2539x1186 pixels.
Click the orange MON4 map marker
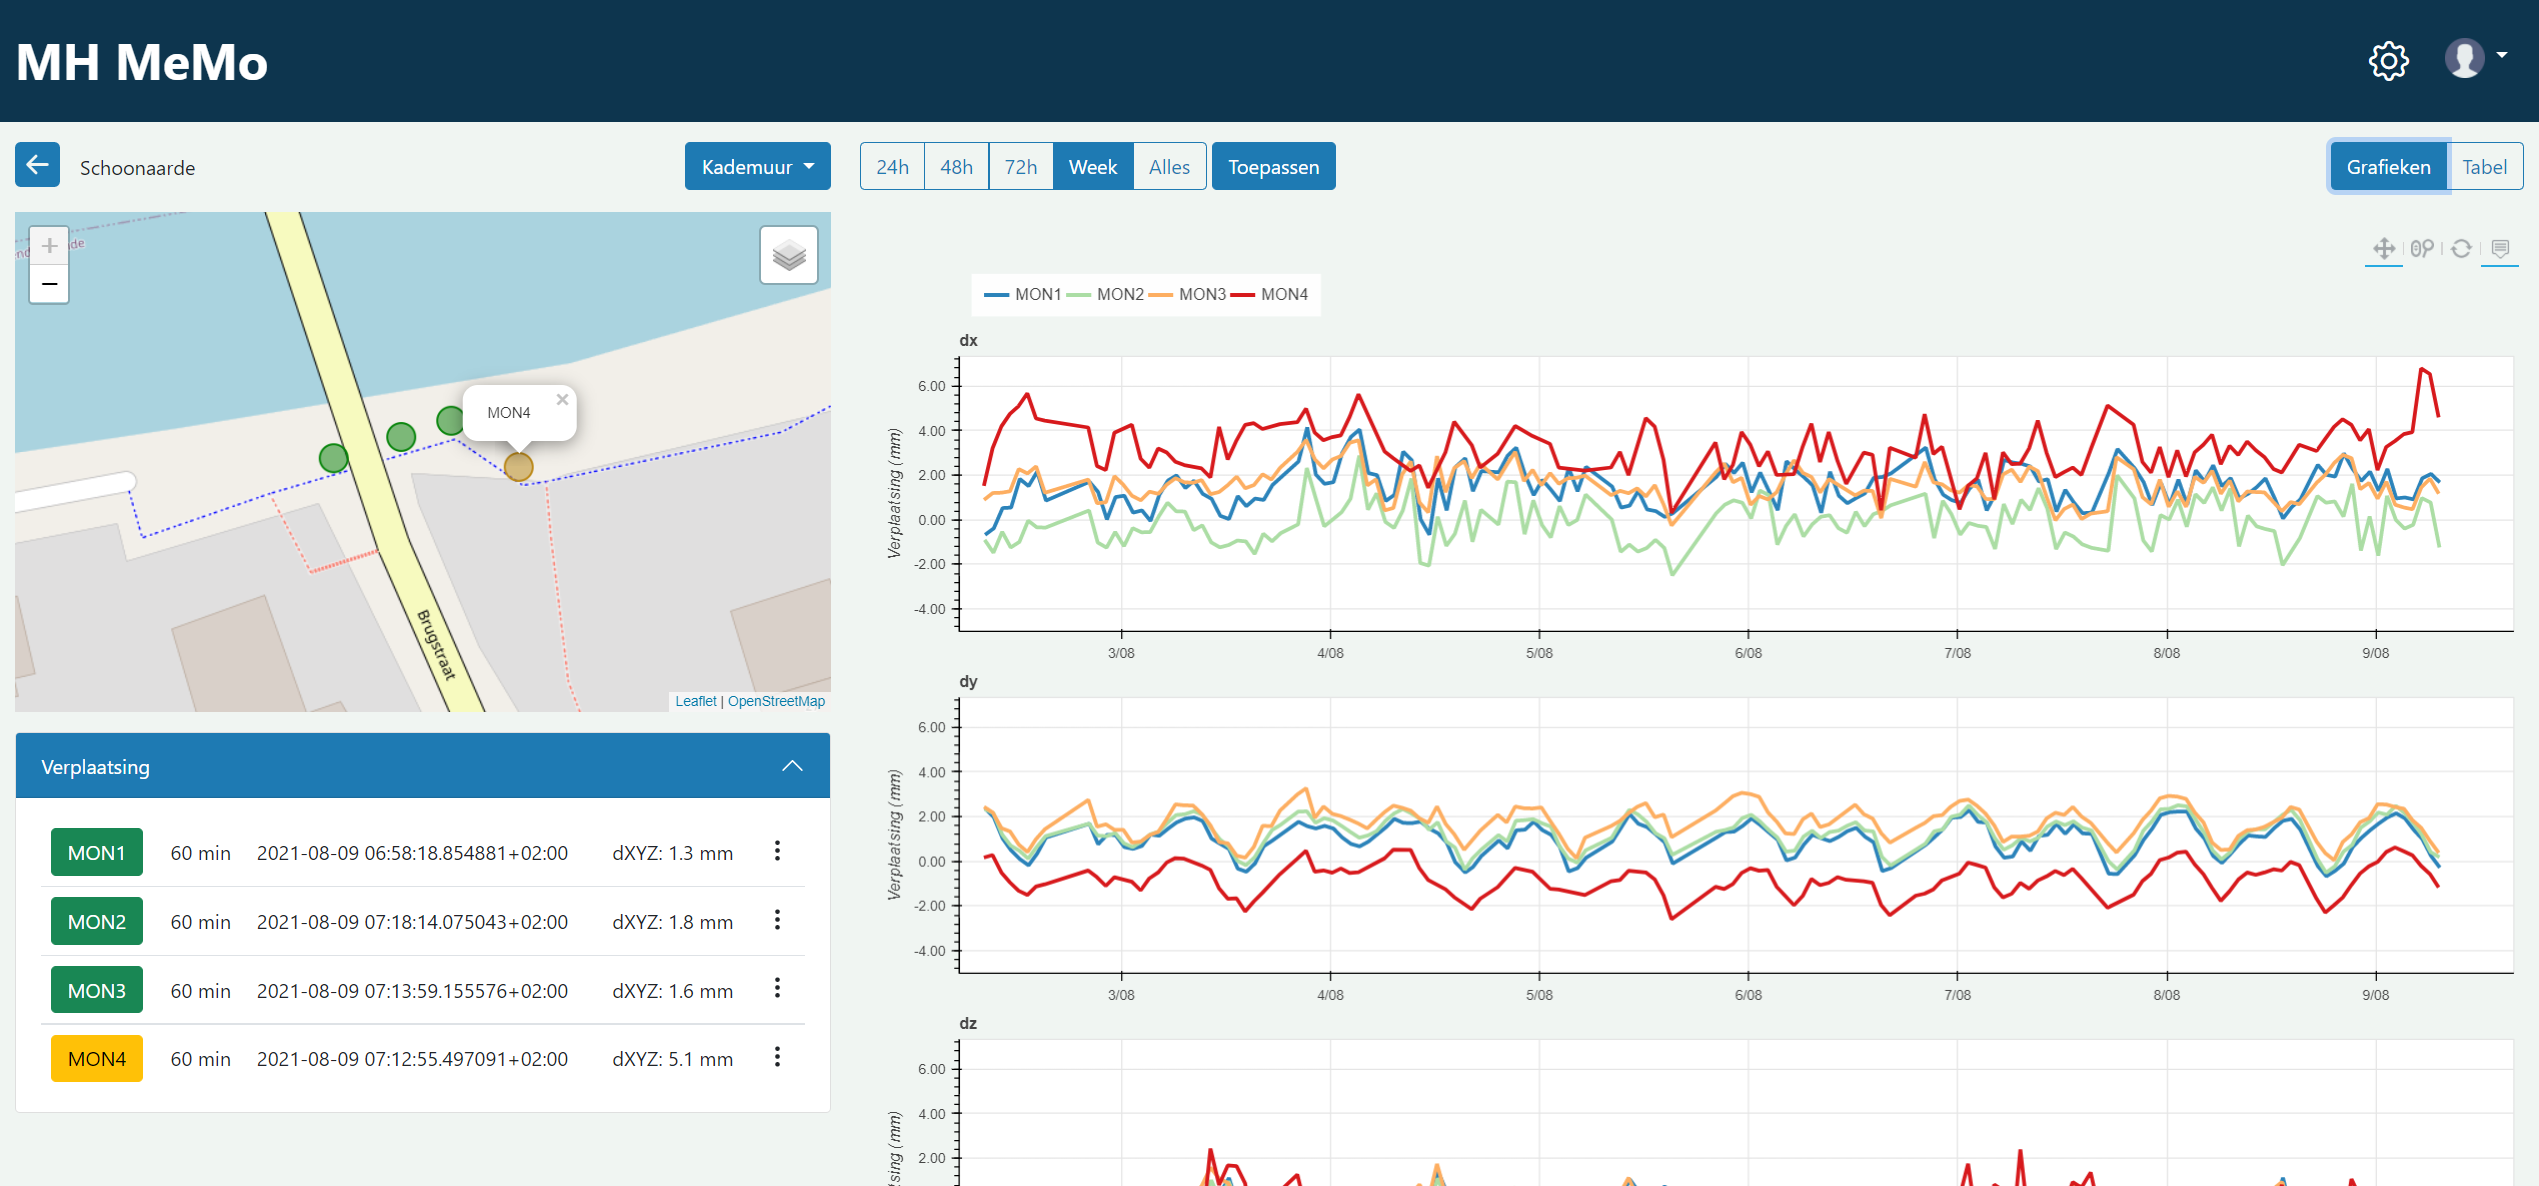[x=518, y=466]
